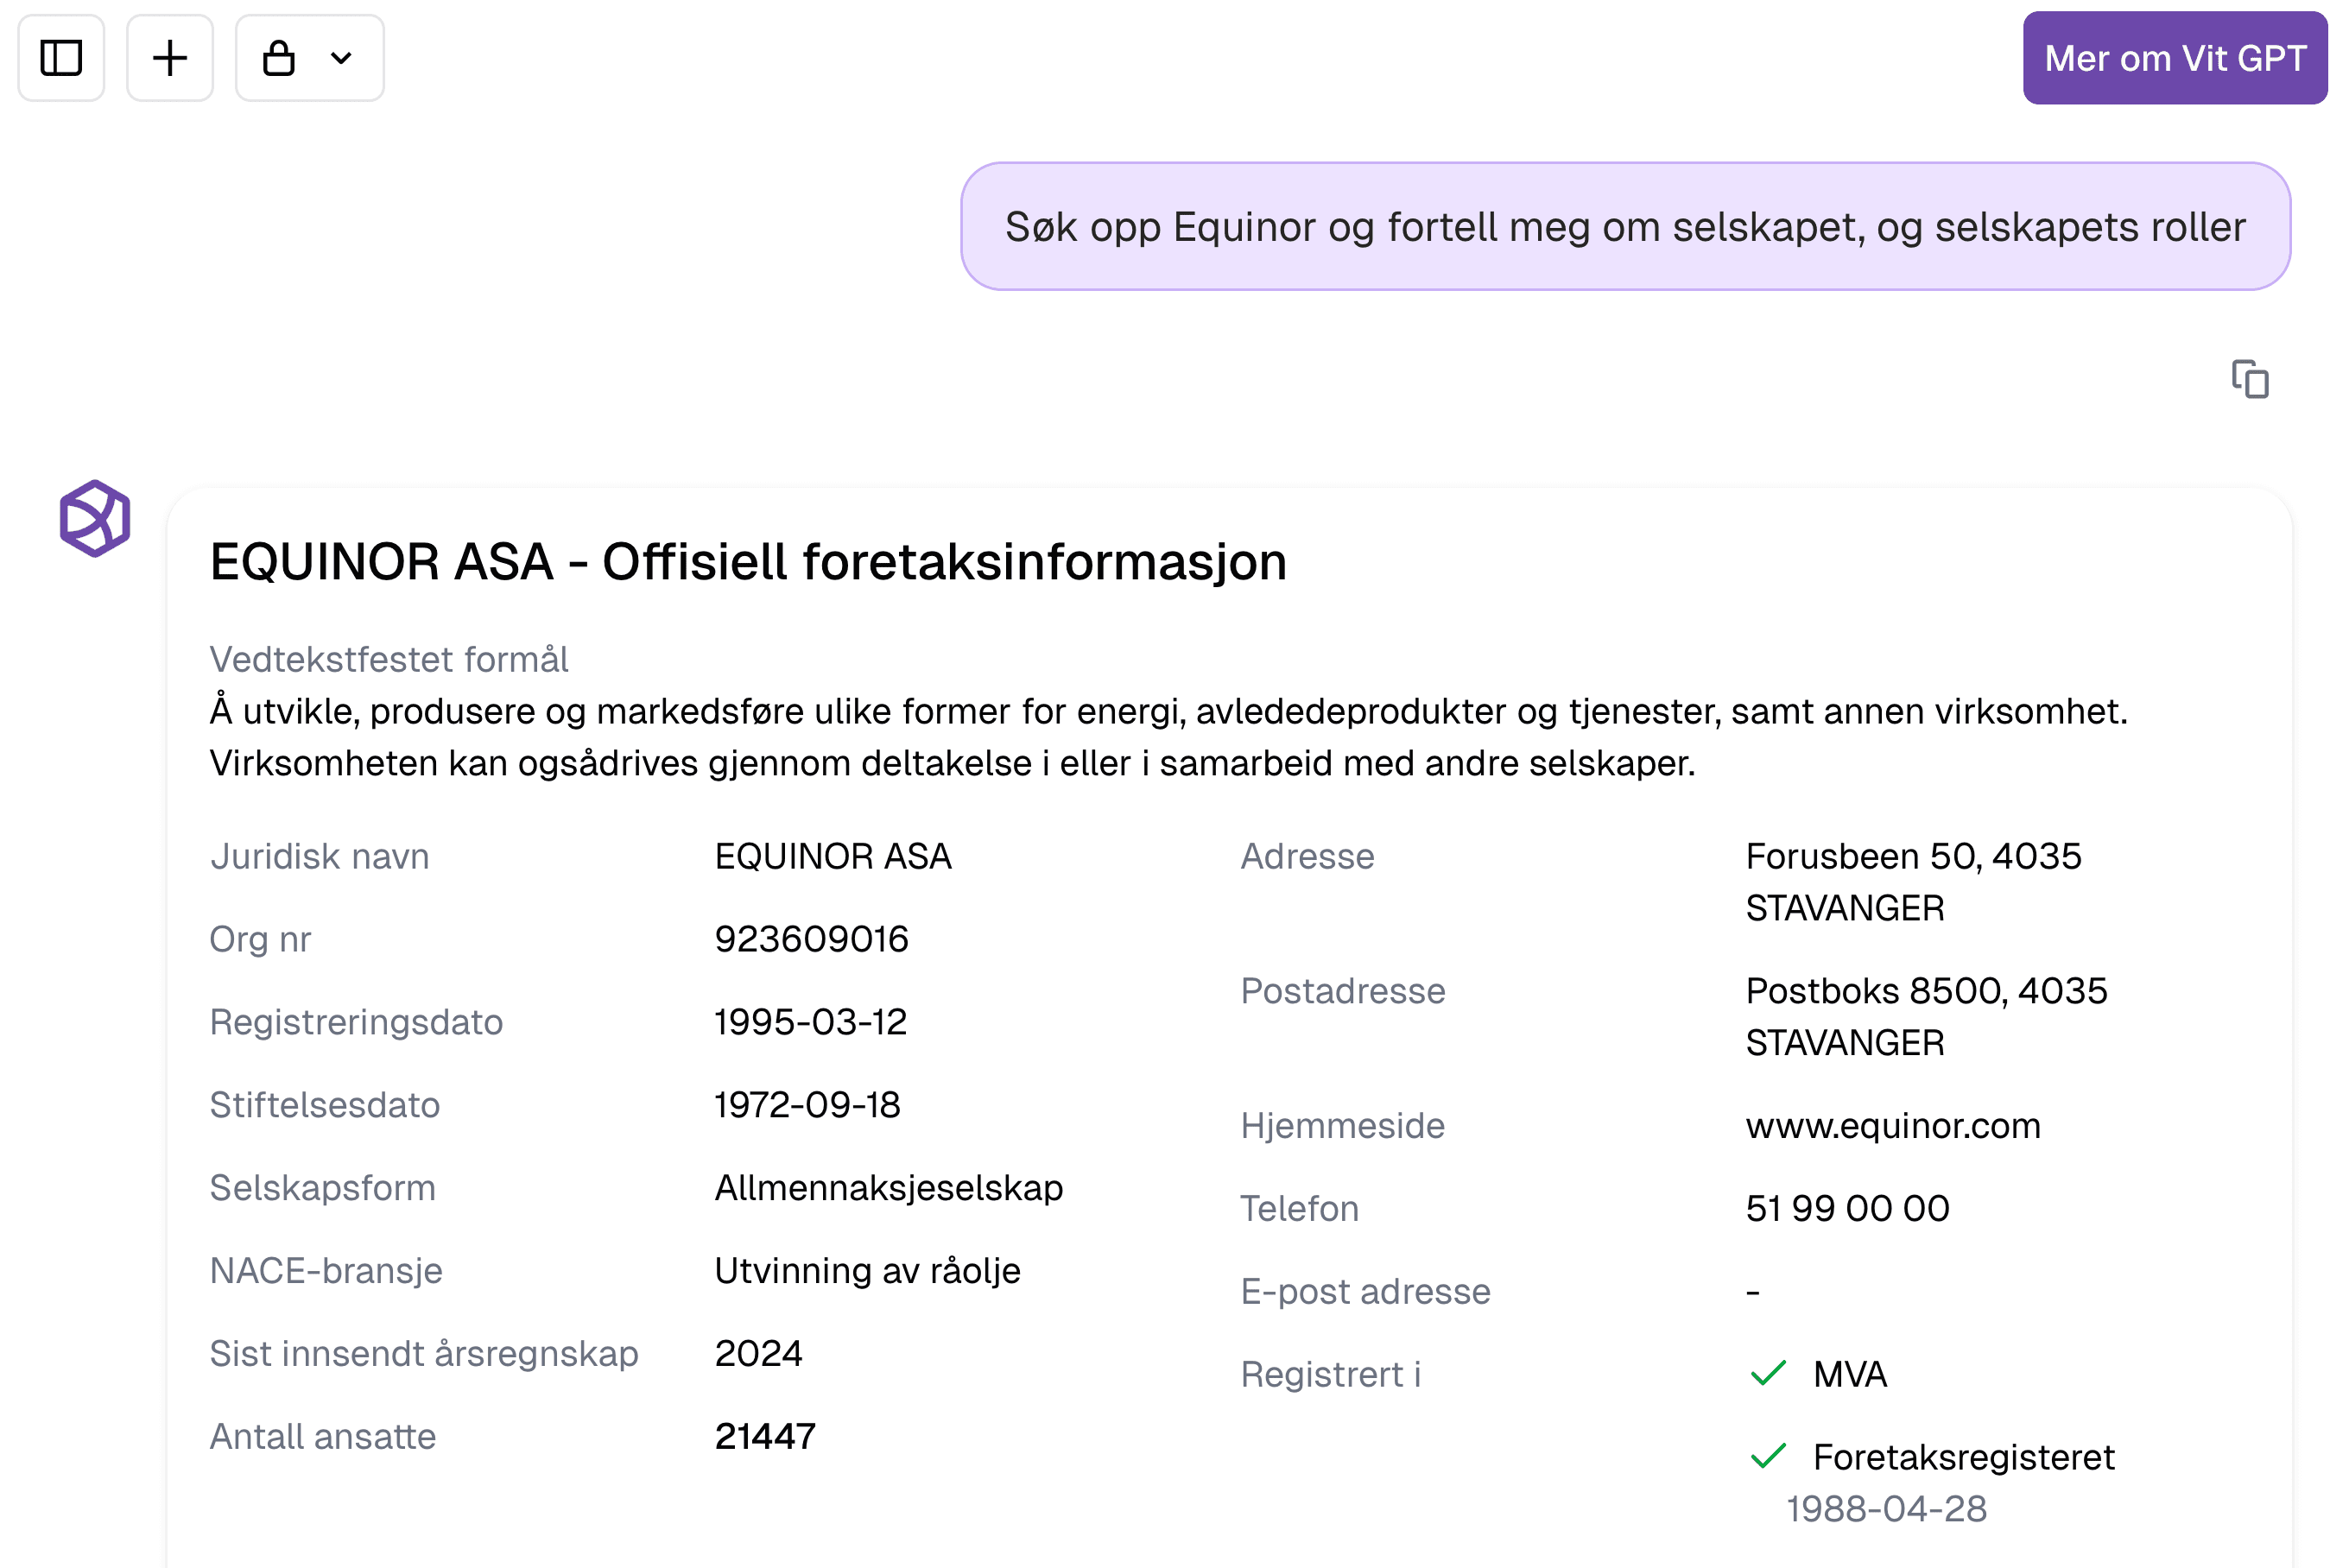
Task: Click the 'Vedtekstfestet formål' label
Action: click(389, 658)
